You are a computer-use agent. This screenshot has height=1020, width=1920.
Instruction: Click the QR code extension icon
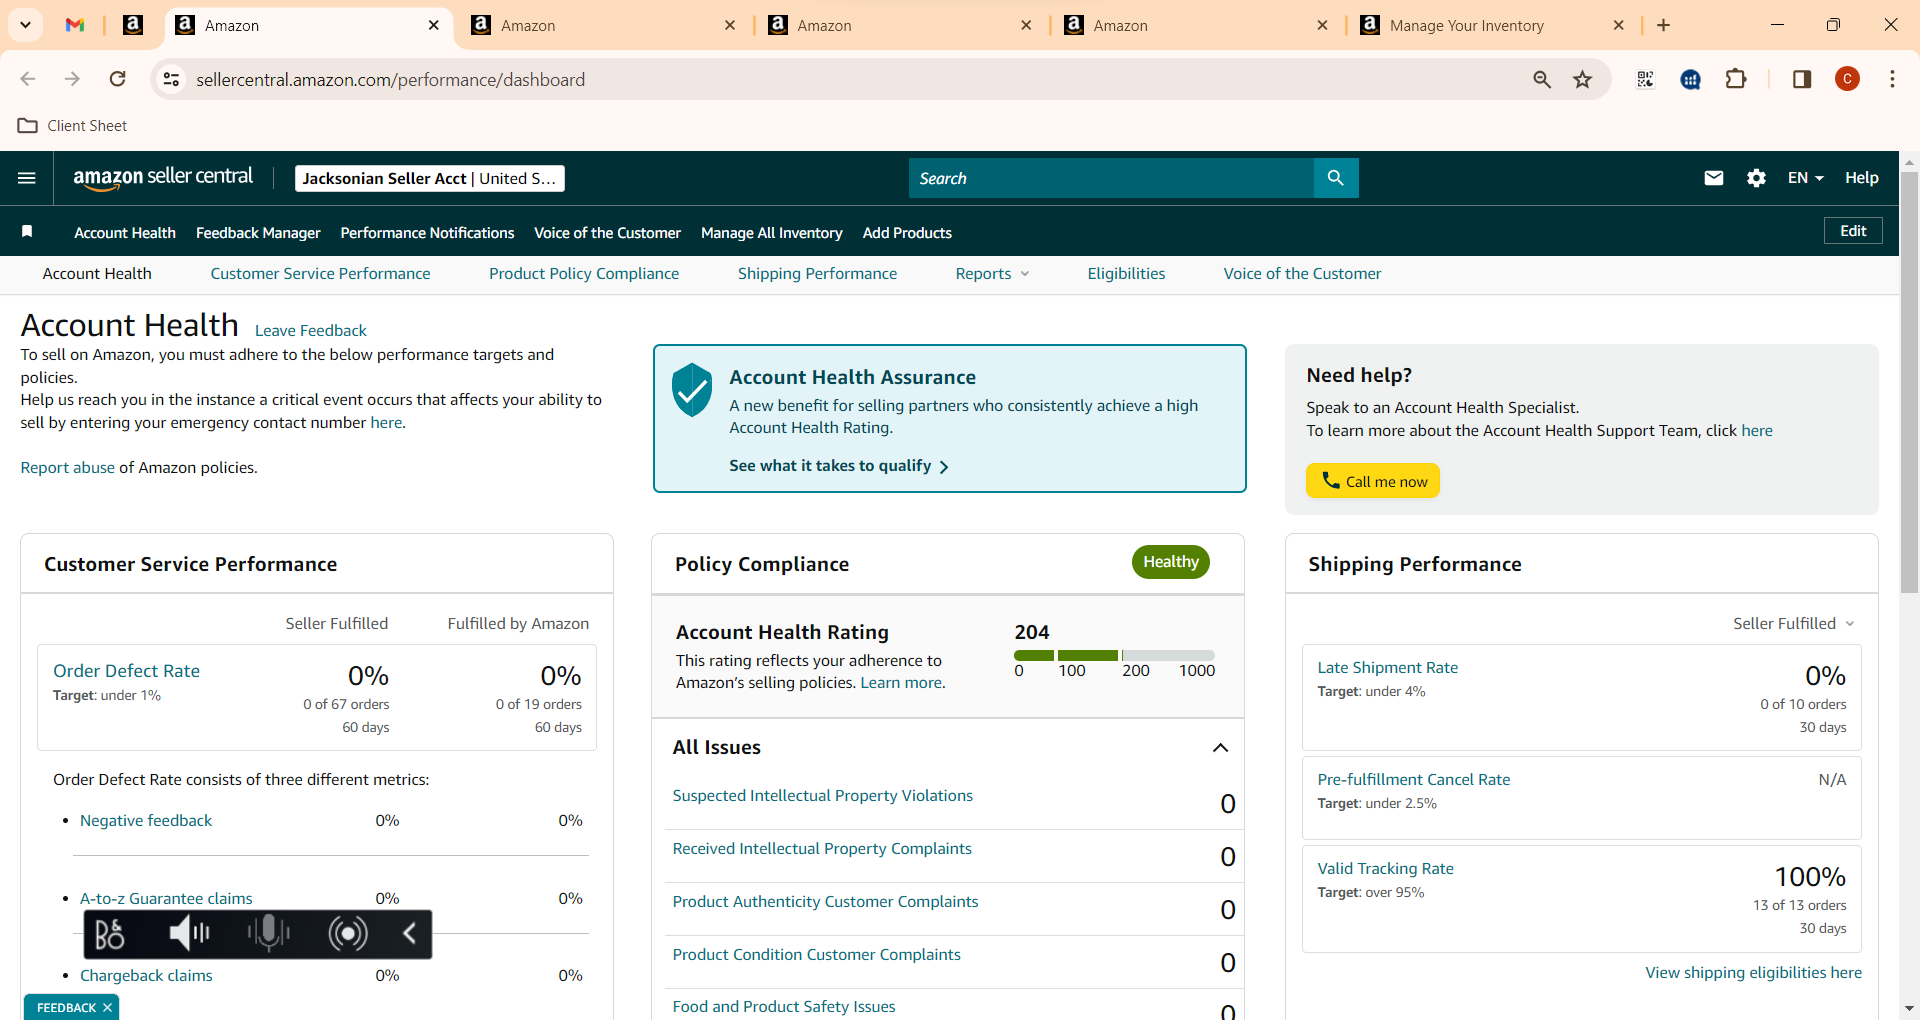tap(1645, 79)
